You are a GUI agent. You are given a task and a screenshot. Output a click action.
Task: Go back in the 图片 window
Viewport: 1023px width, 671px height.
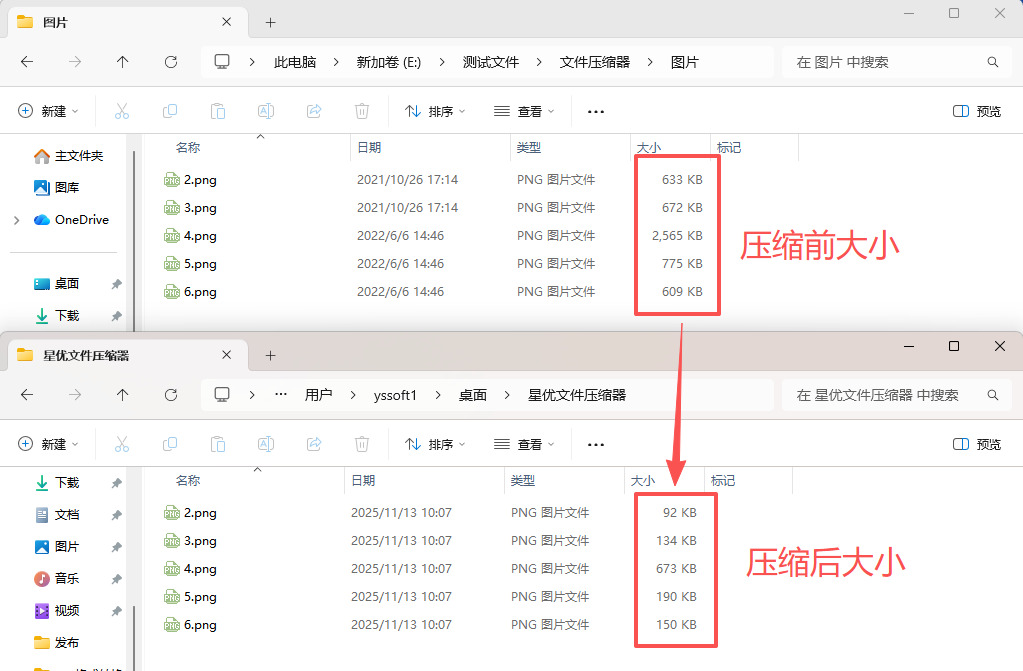[x=27, y=62]
